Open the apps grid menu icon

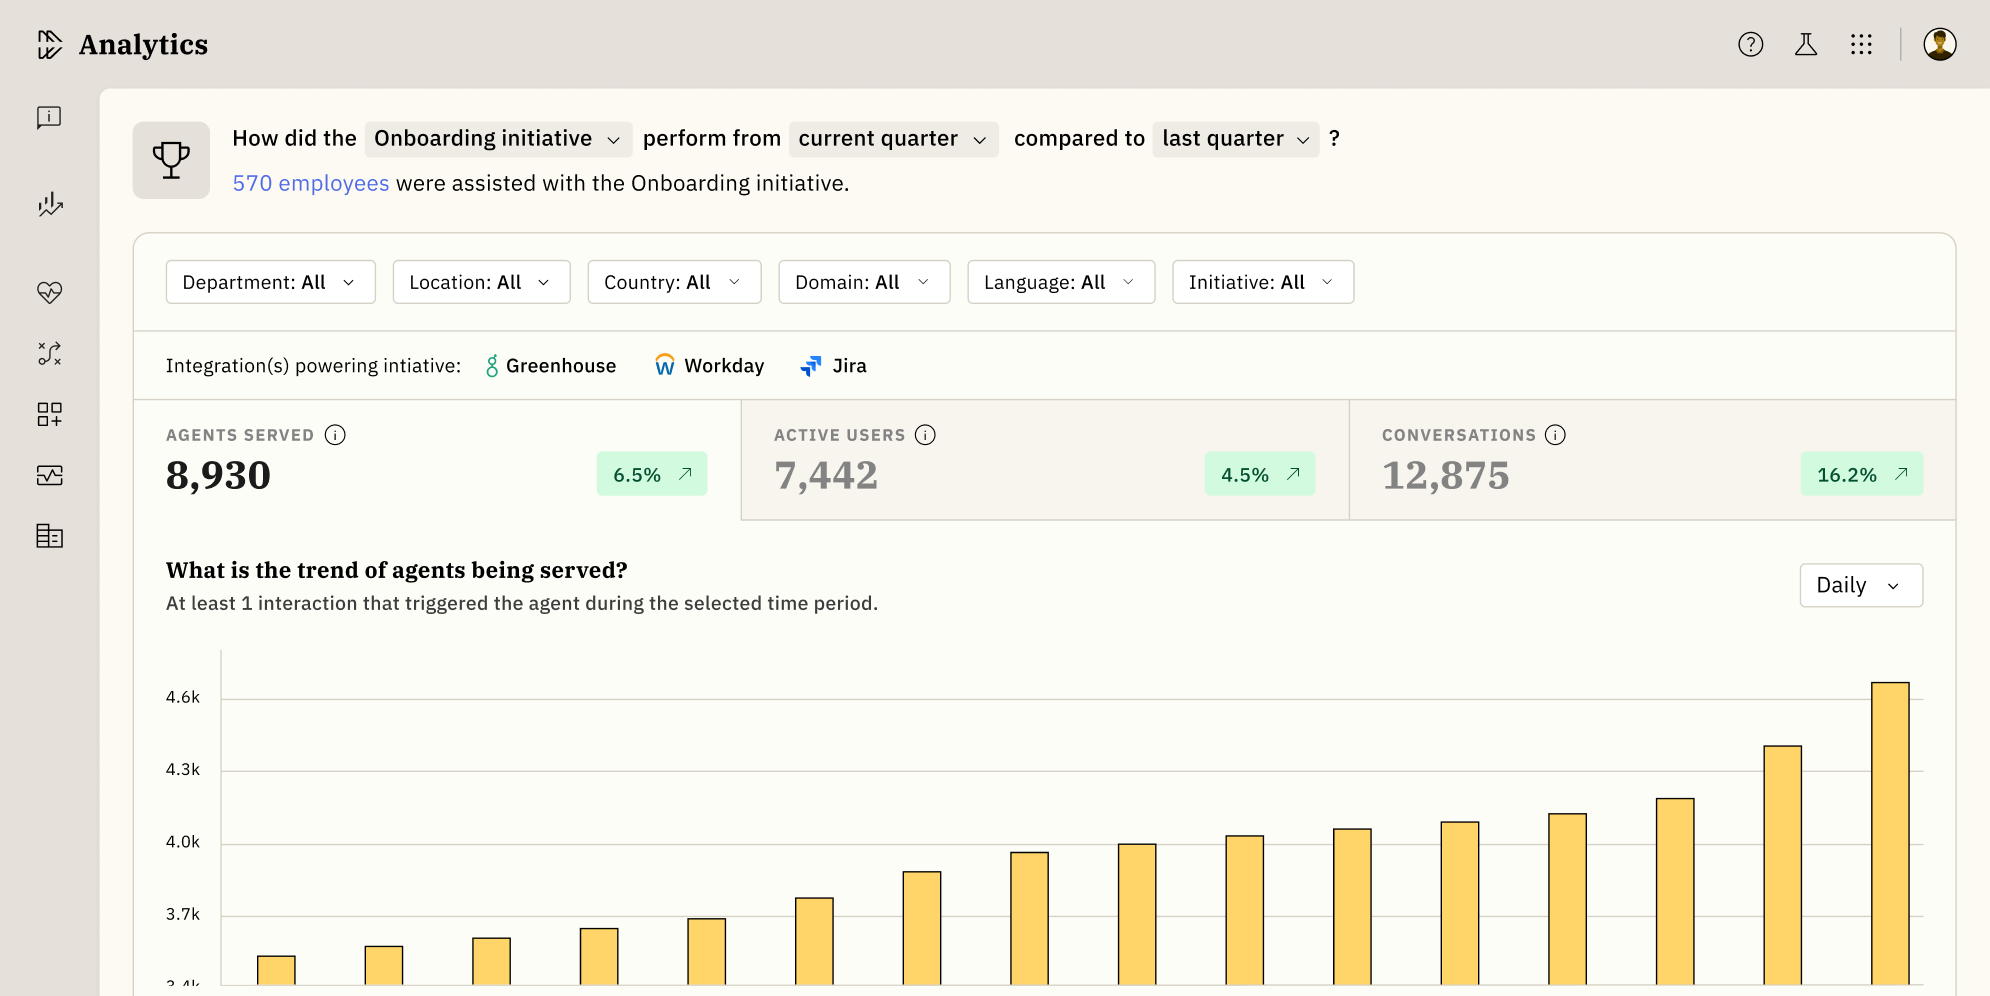[x=1860, y=44]
